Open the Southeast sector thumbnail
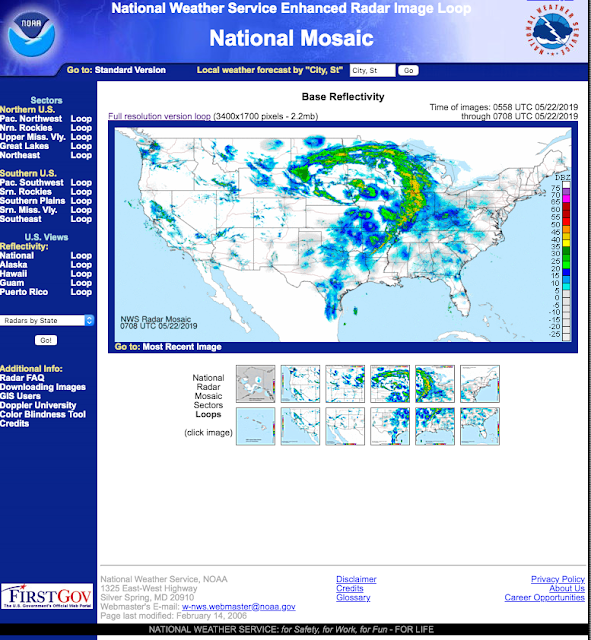 coord(480,426)
